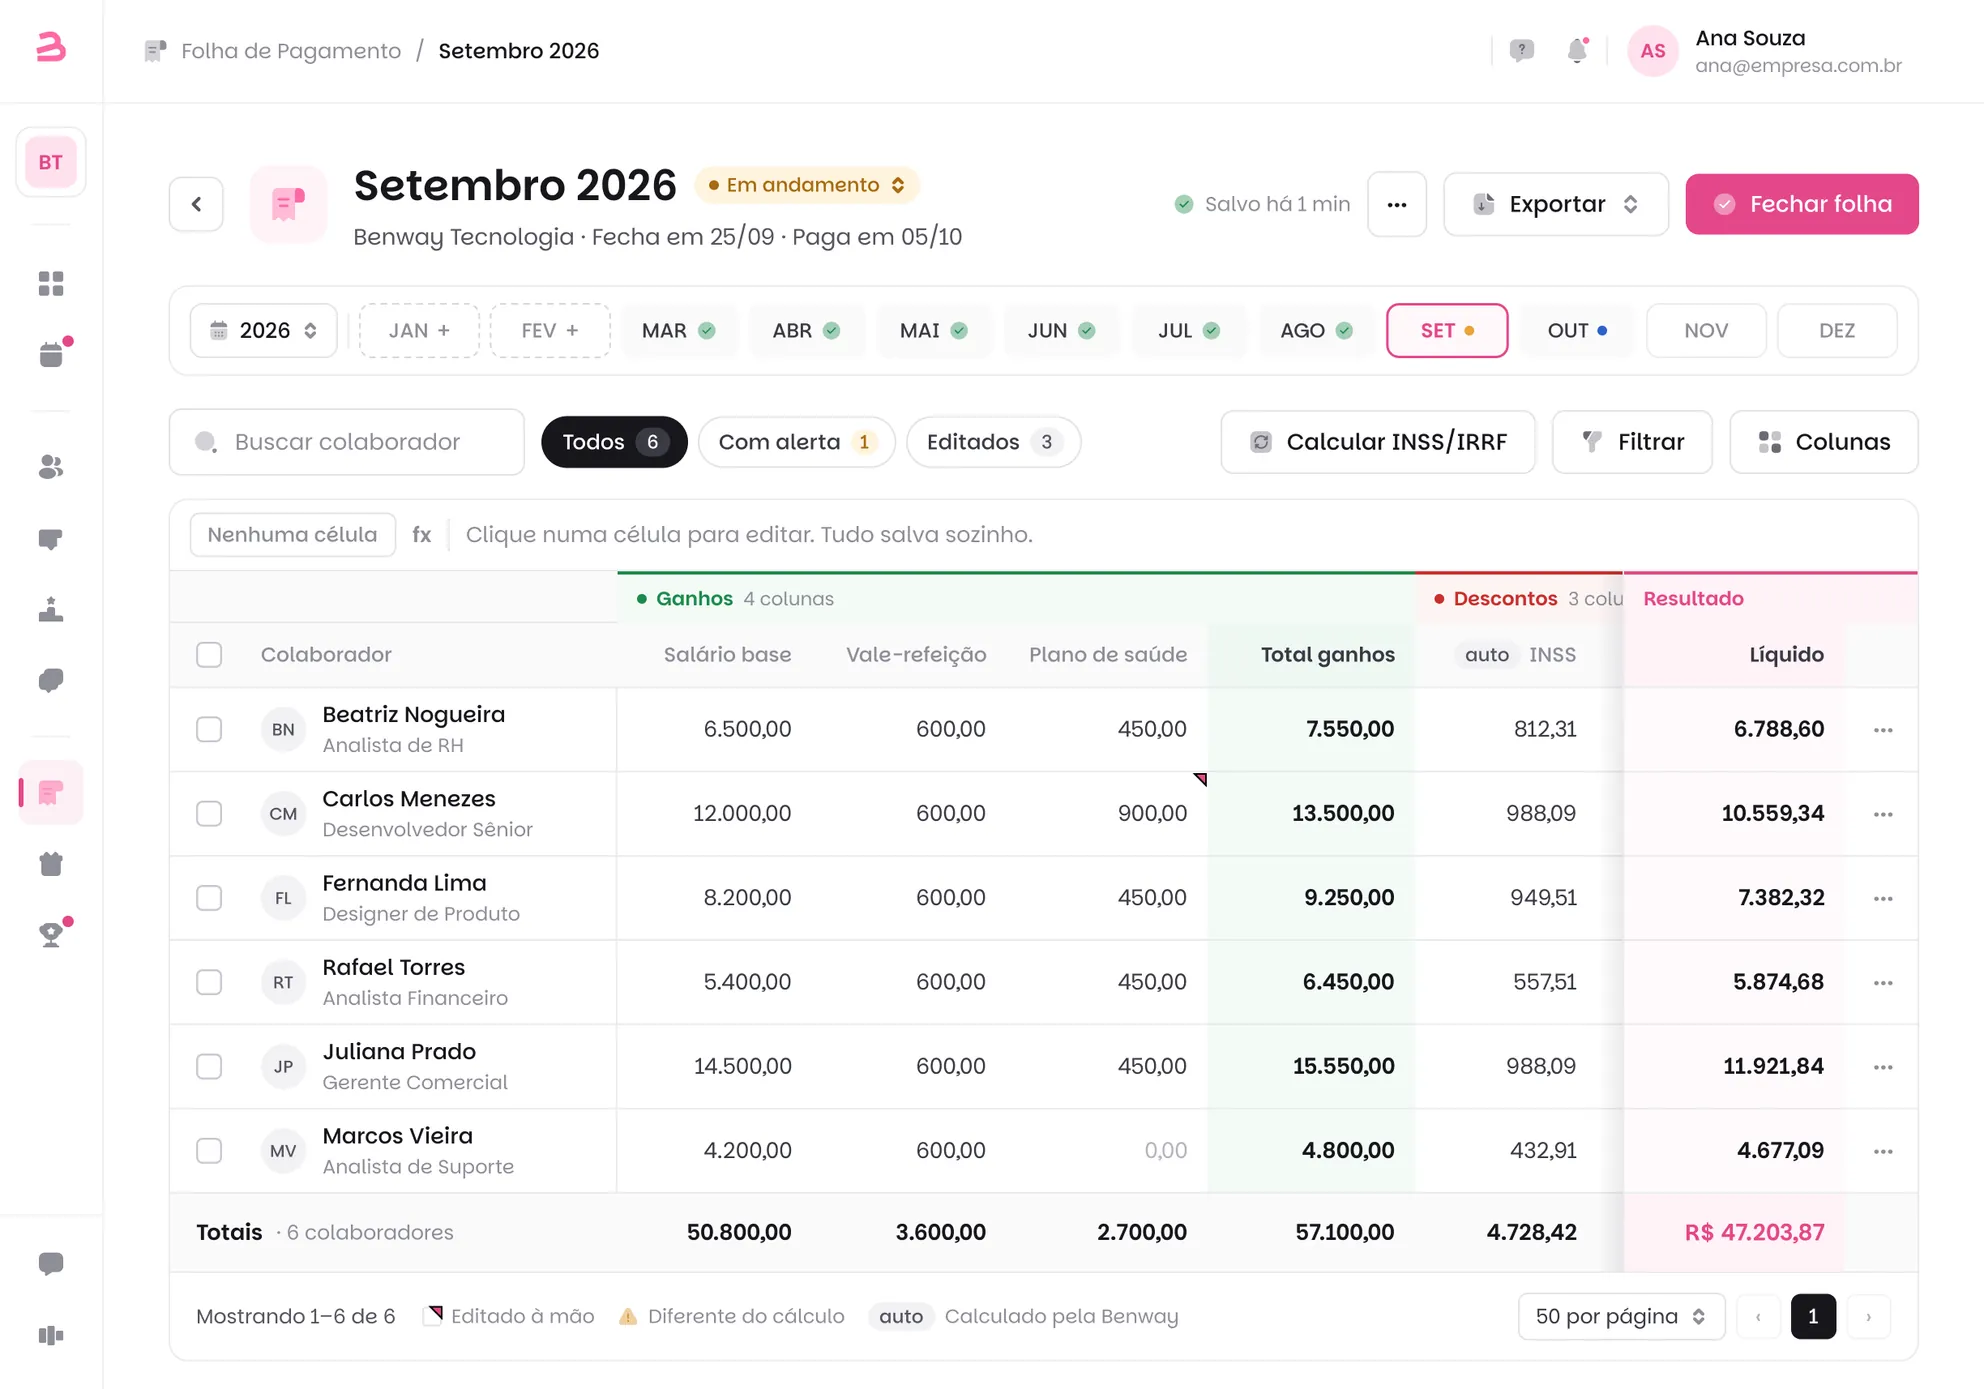
Task: Click Marcos Vieira Salário base cell 4.200,00
Action: tap(714, 1150)
